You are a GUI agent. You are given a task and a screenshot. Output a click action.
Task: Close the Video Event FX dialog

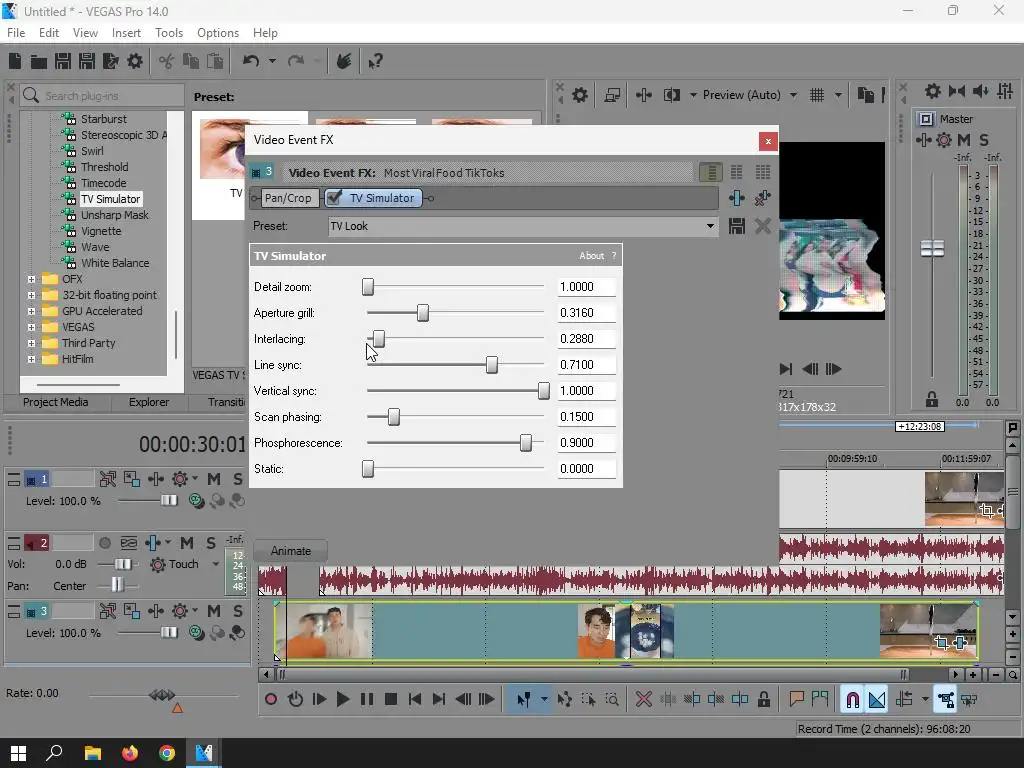(768, 141)
